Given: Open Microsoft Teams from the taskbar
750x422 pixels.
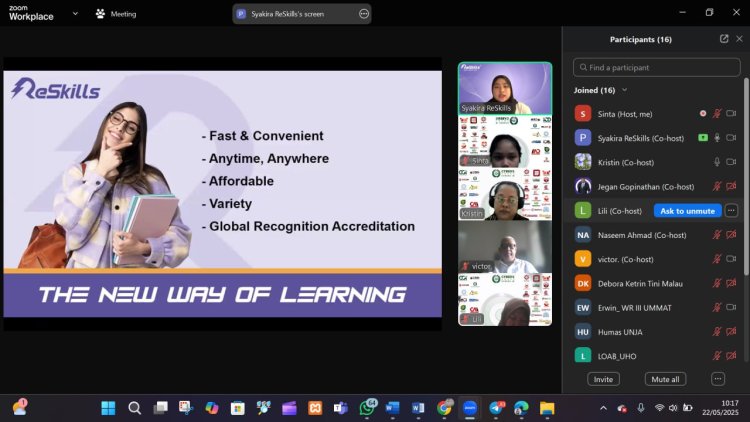Looking at the screenshot, I should click(341, 408).
